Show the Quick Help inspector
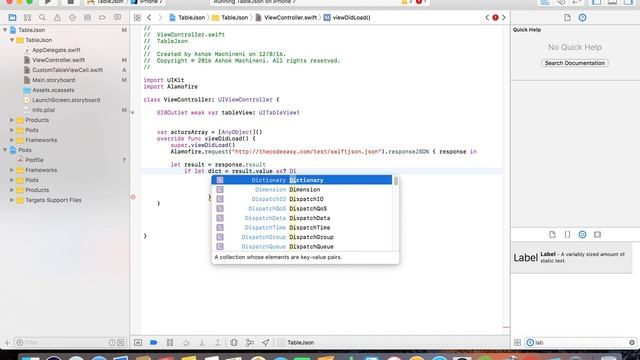640x360 pixels. [582, 18]
